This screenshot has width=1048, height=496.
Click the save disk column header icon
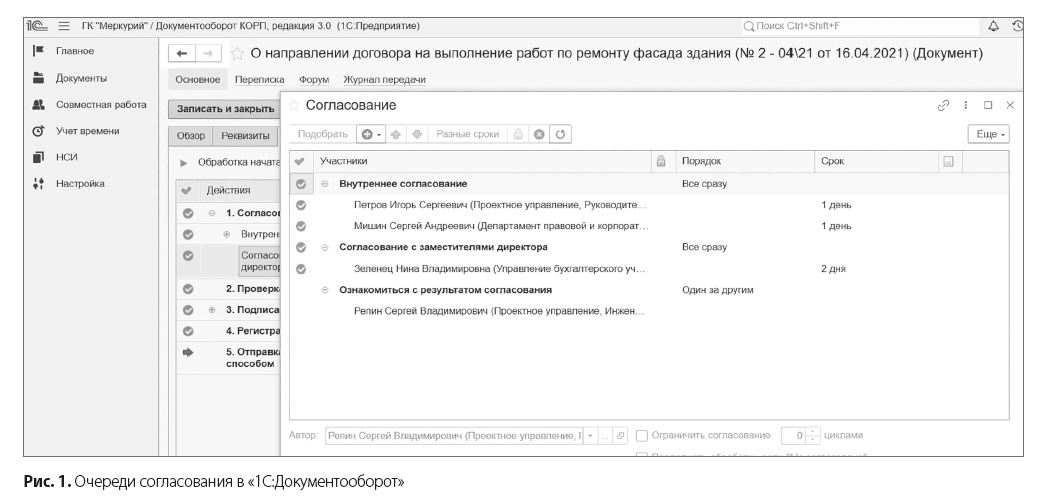[x=948, y=161]
